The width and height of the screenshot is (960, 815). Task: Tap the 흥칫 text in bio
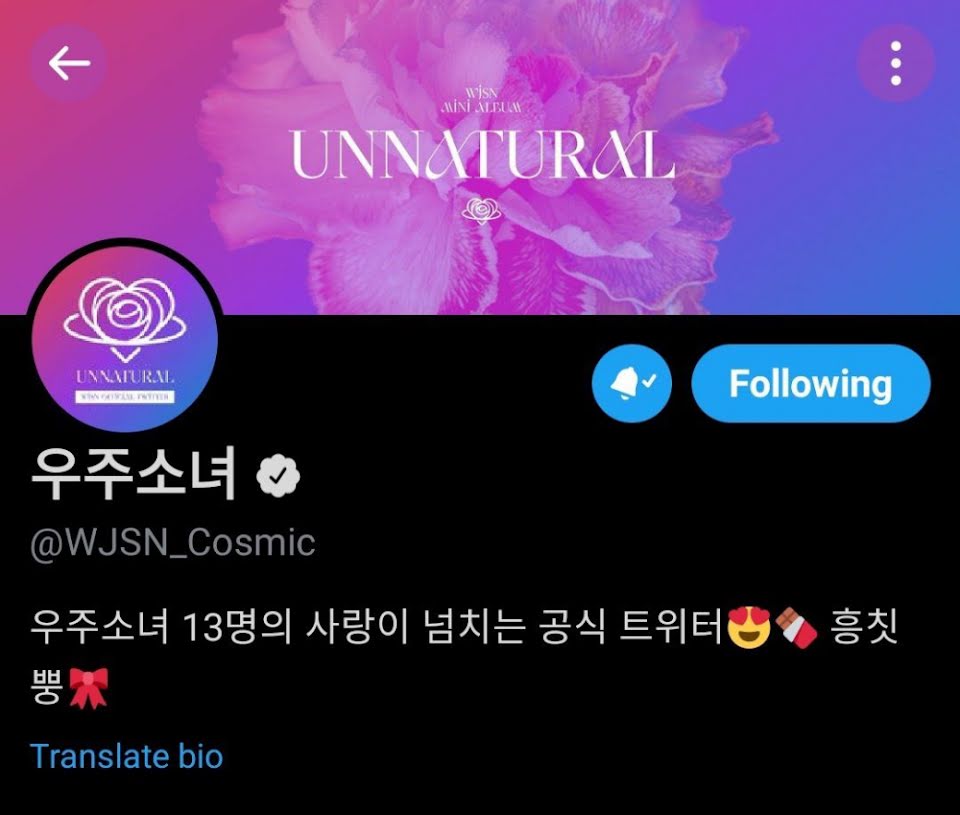[864, 628]
